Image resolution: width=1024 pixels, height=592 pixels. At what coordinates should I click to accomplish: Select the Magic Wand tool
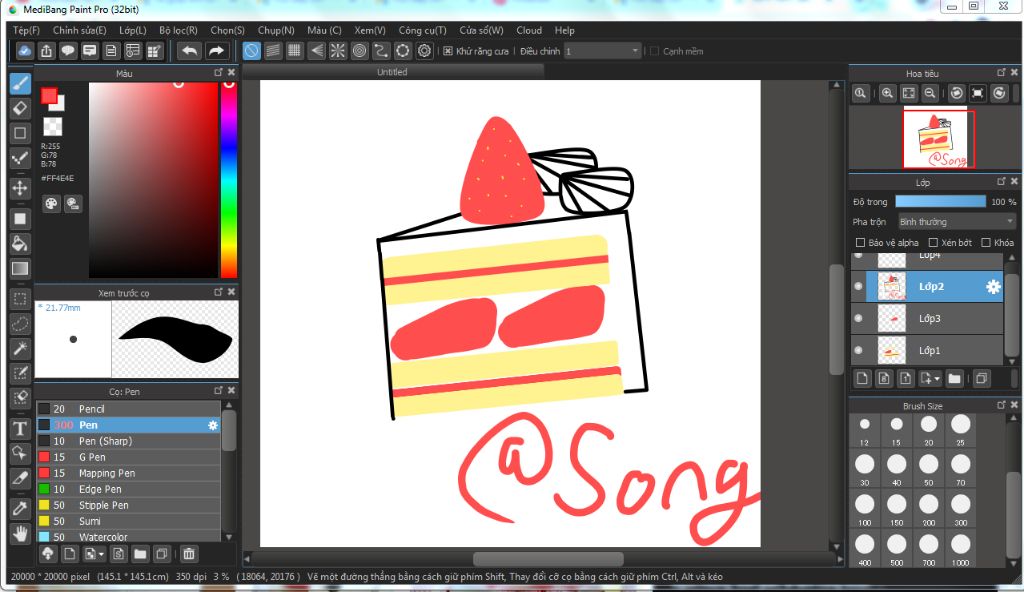coord(20,348)
